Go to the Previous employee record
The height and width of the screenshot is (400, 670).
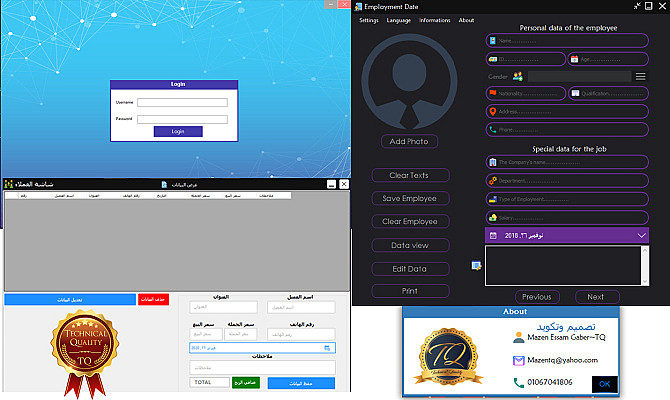(x=537, y=297)
